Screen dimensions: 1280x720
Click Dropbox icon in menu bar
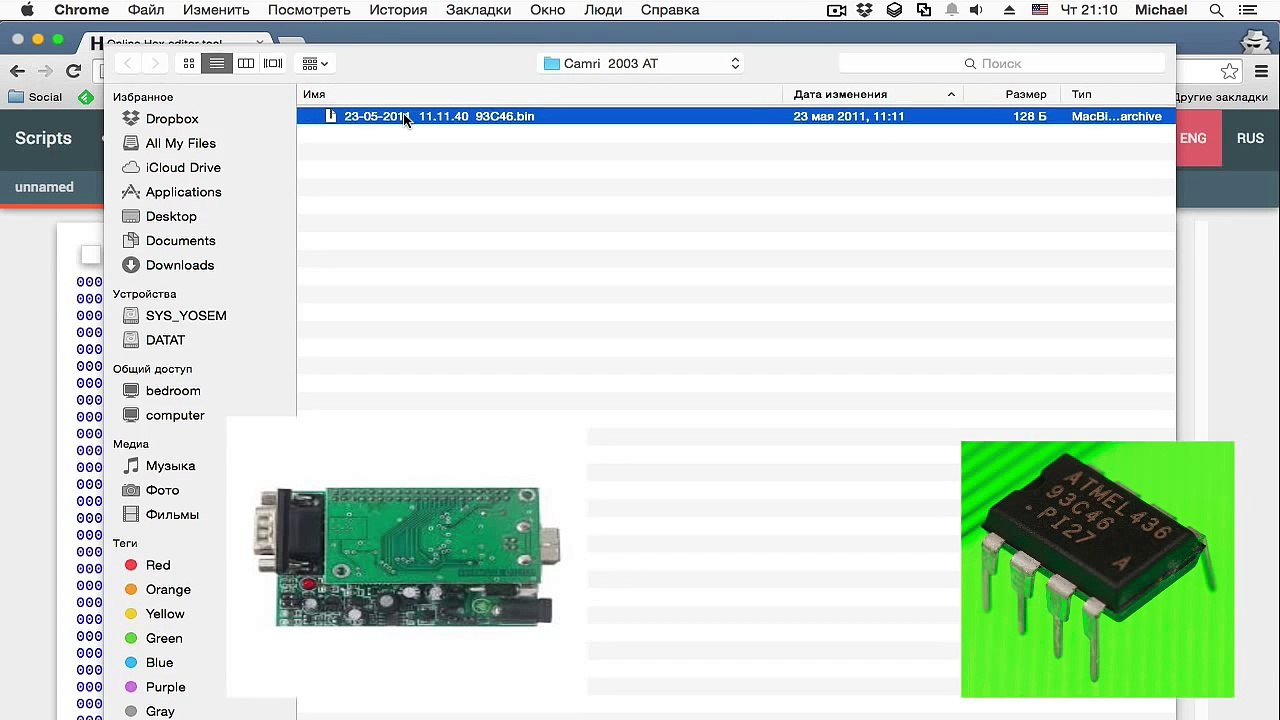[866, 10]
